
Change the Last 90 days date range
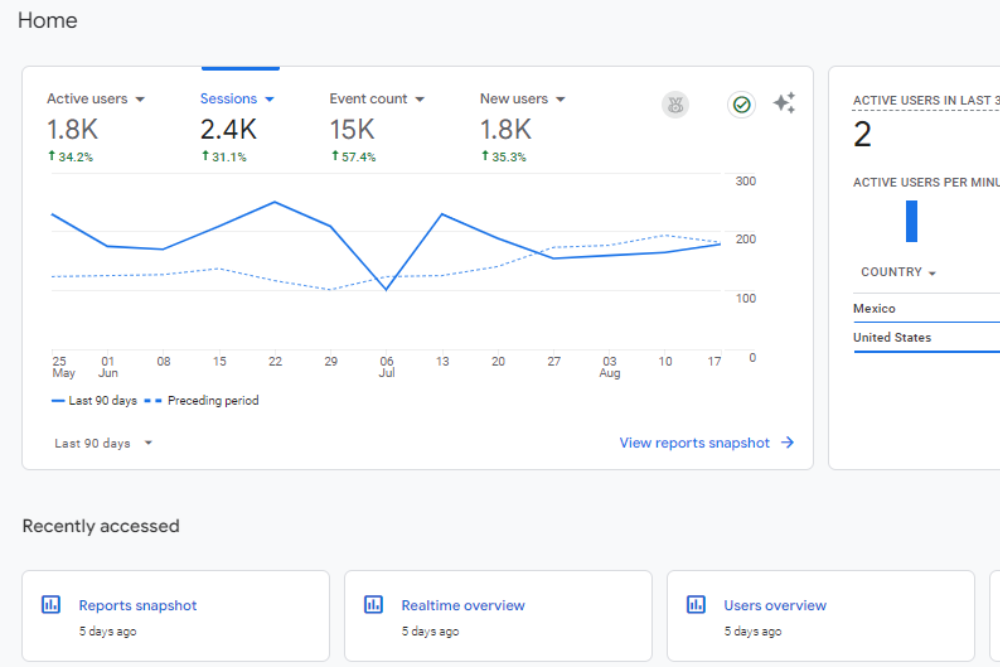tap(103, 443)
